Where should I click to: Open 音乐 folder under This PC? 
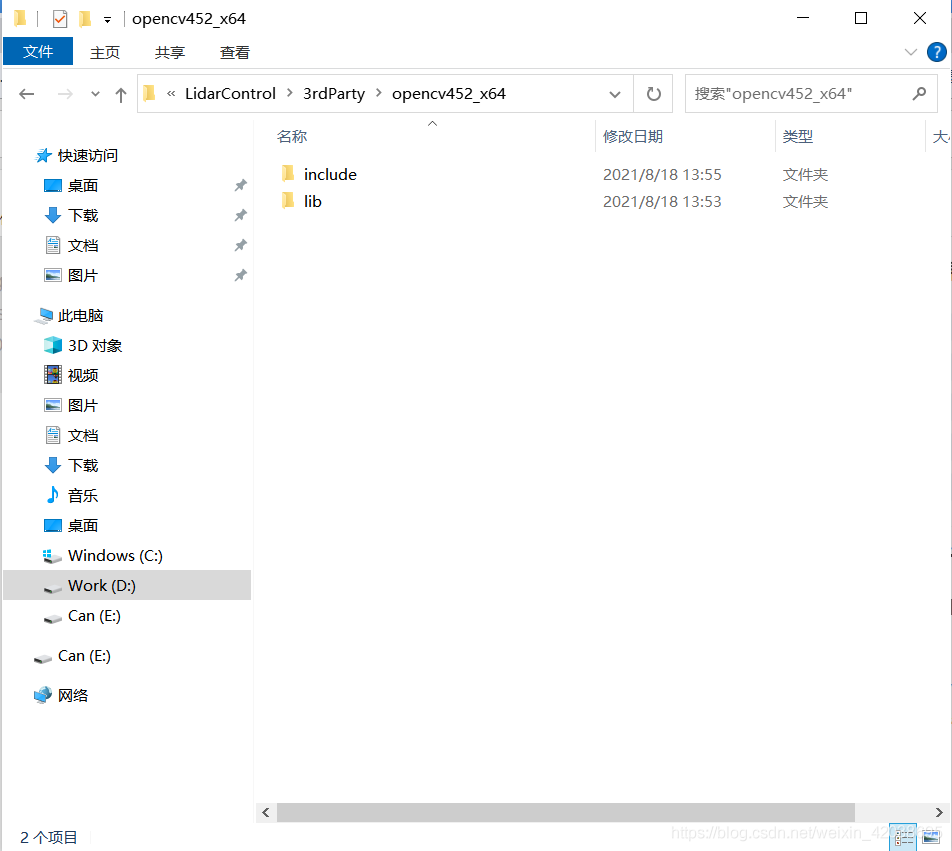[83, 496]
